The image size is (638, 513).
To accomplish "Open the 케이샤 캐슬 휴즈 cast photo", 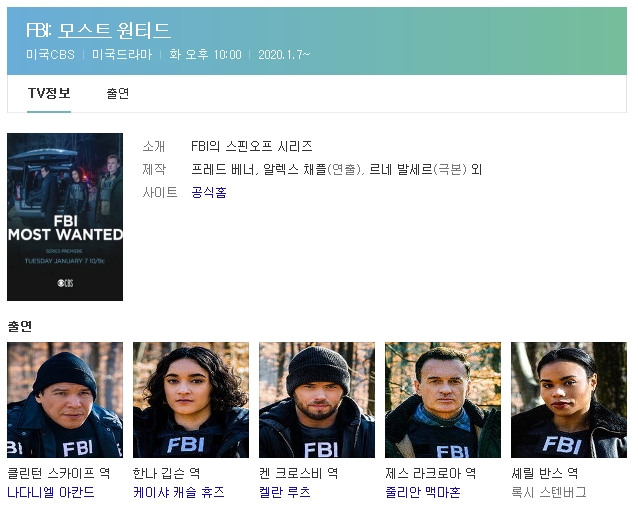I will (x=191, y=400).
